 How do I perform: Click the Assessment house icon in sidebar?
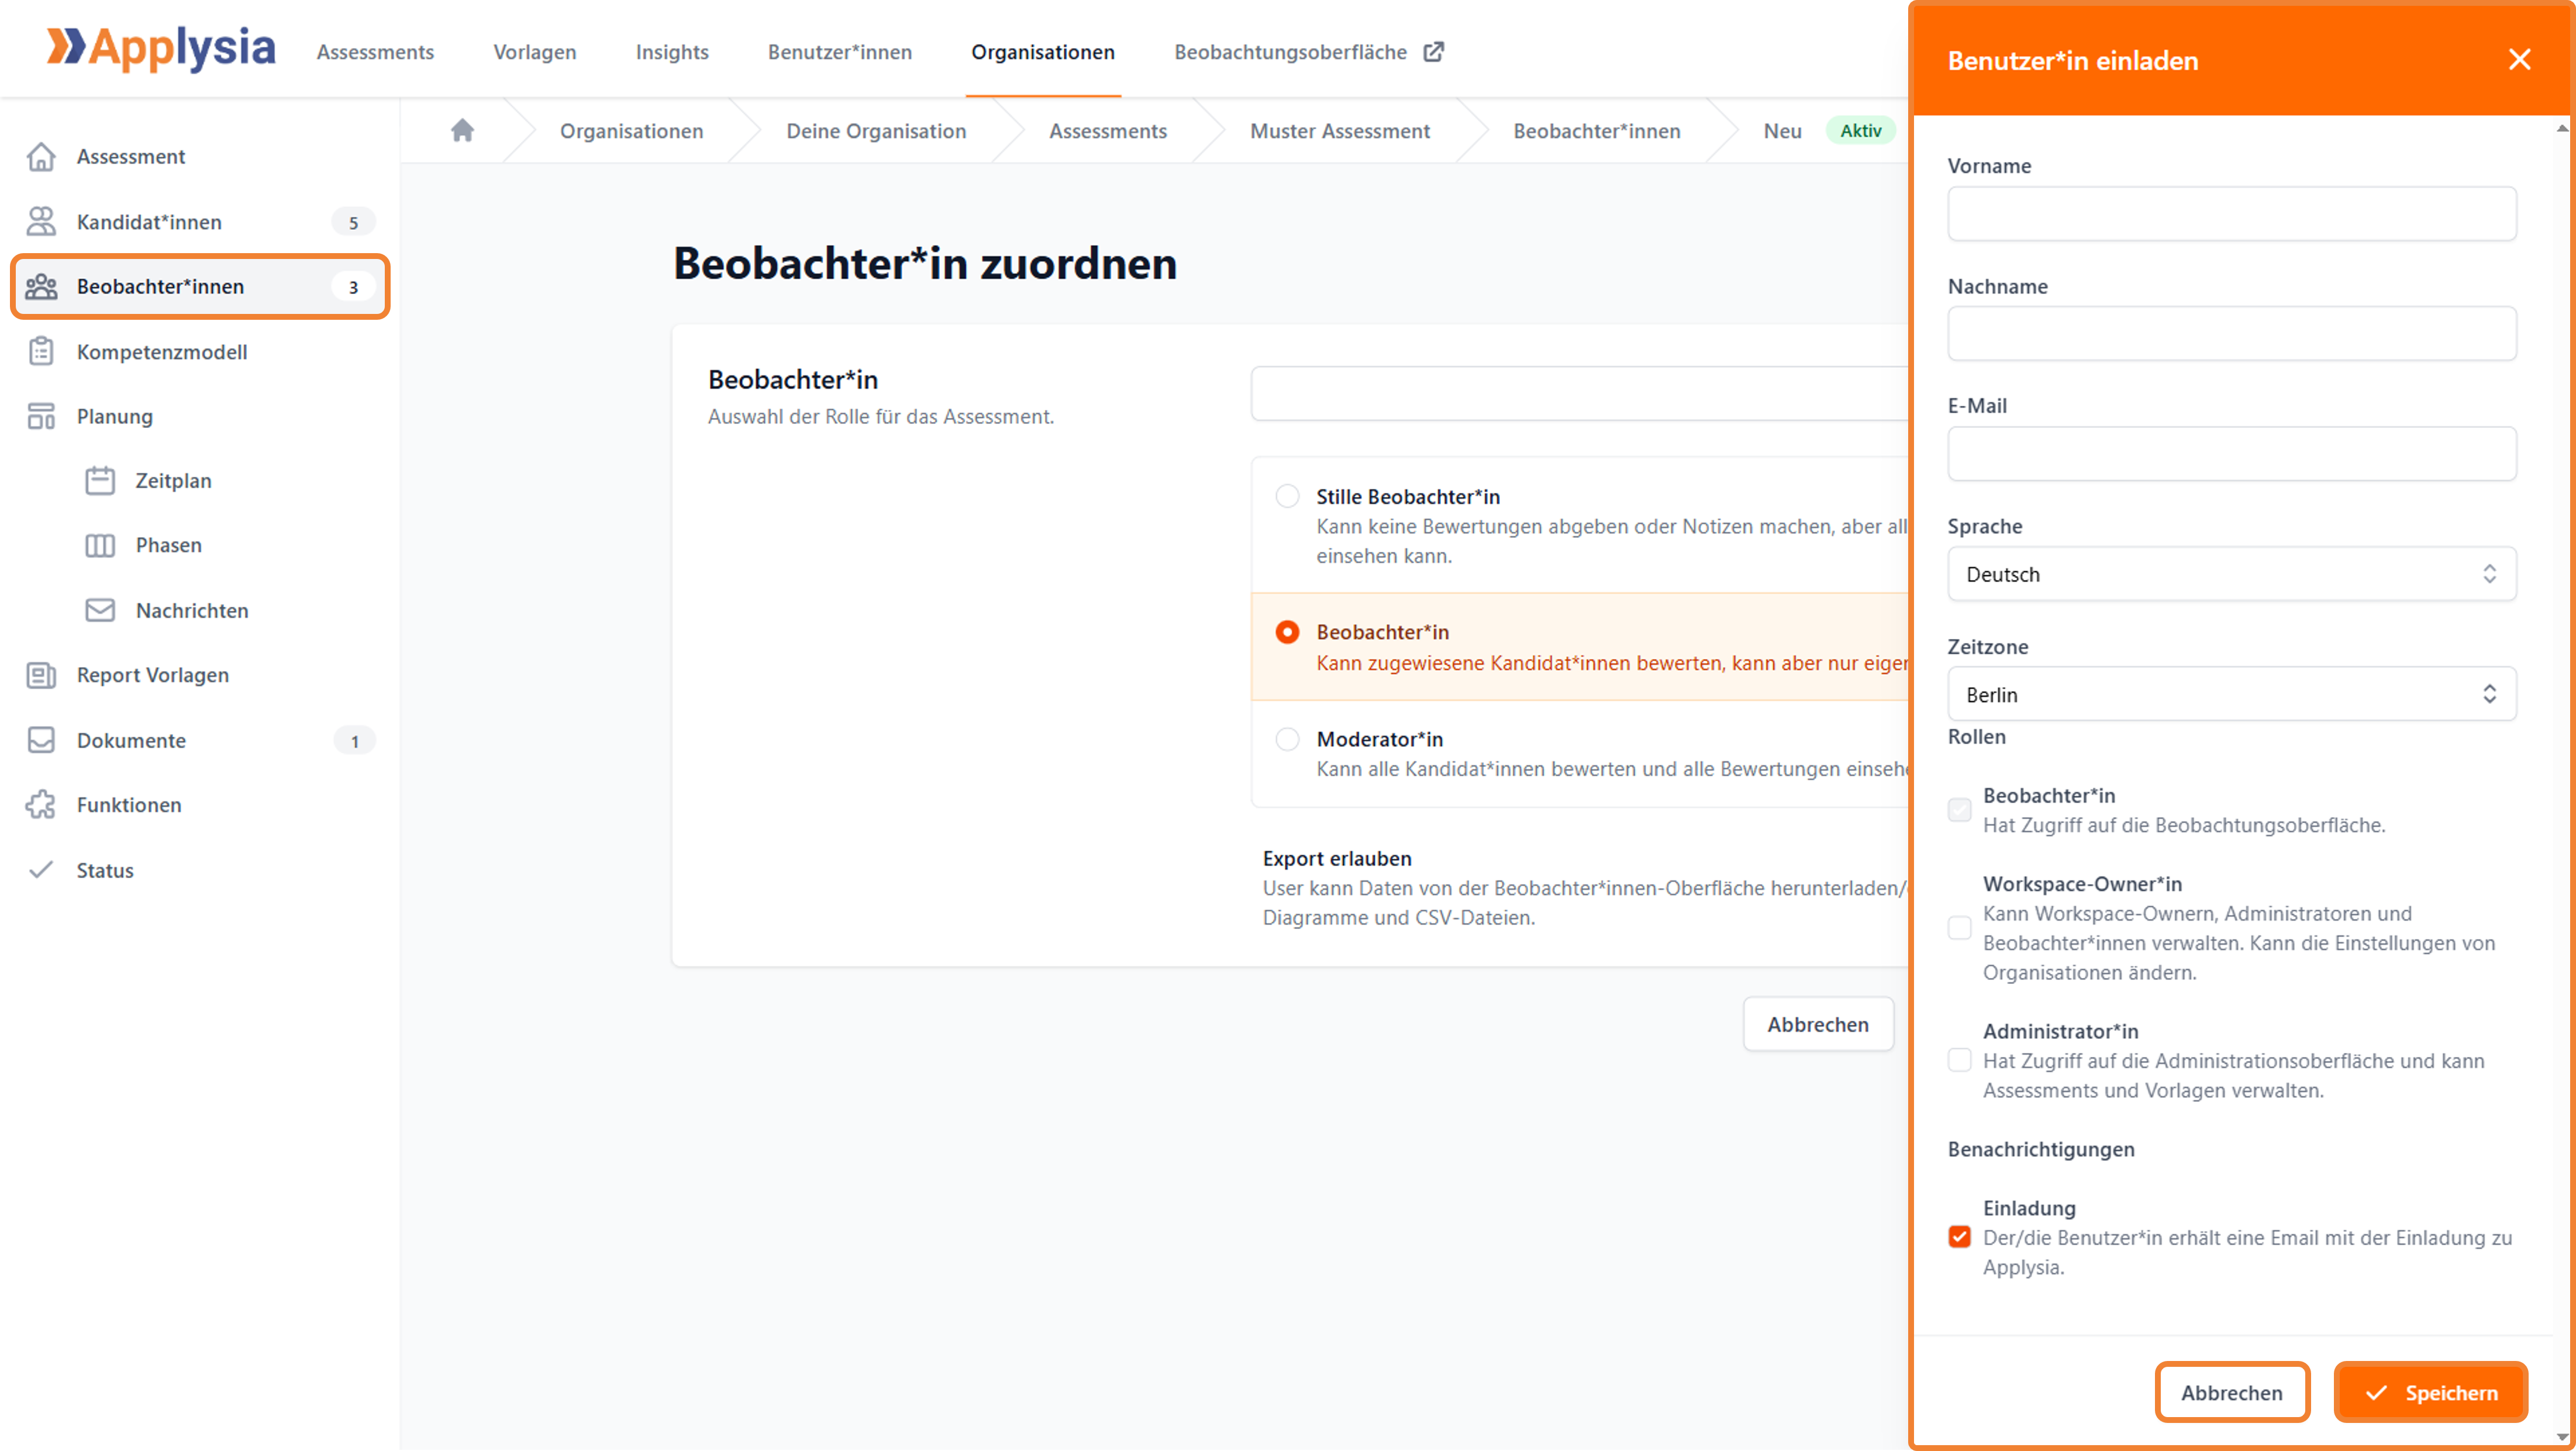click(41, 157)
